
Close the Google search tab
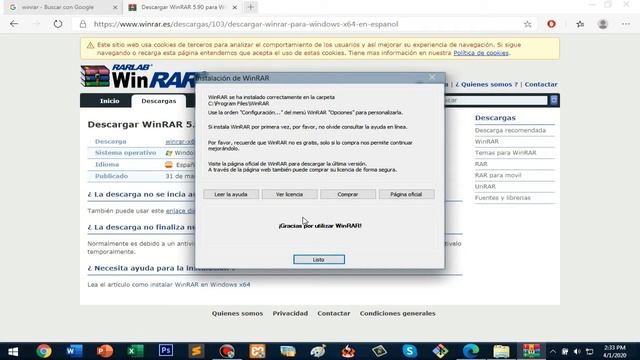[115, 7]
